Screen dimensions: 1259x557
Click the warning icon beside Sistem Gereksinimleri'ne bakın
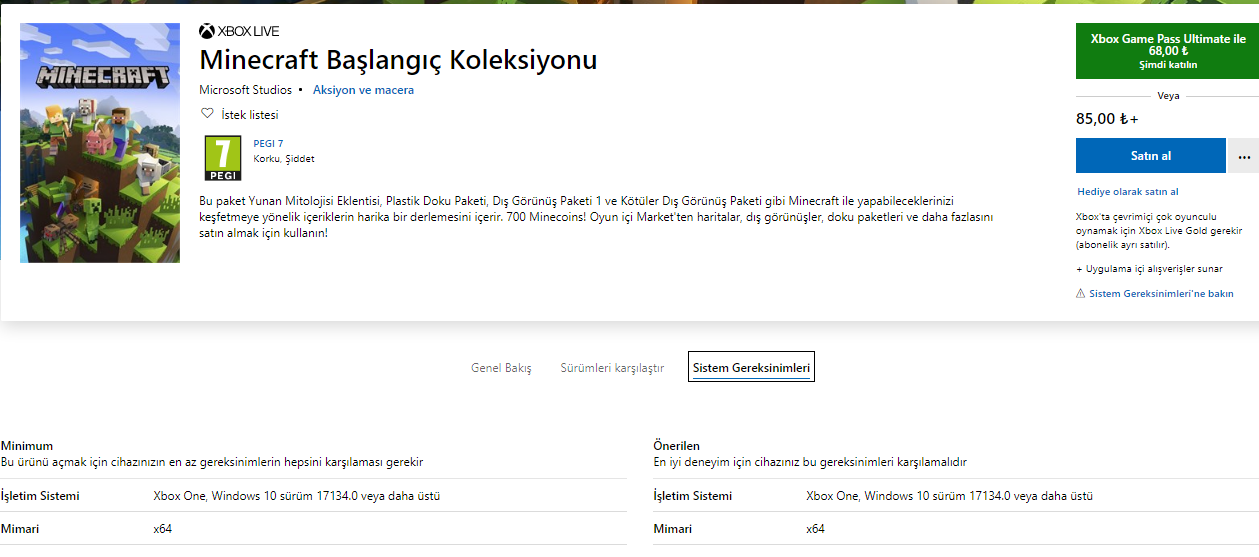tap(1080, 294)
